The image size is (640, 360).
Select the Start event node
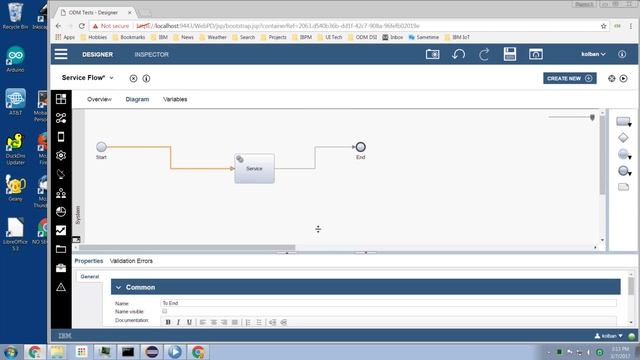point(101,147)
